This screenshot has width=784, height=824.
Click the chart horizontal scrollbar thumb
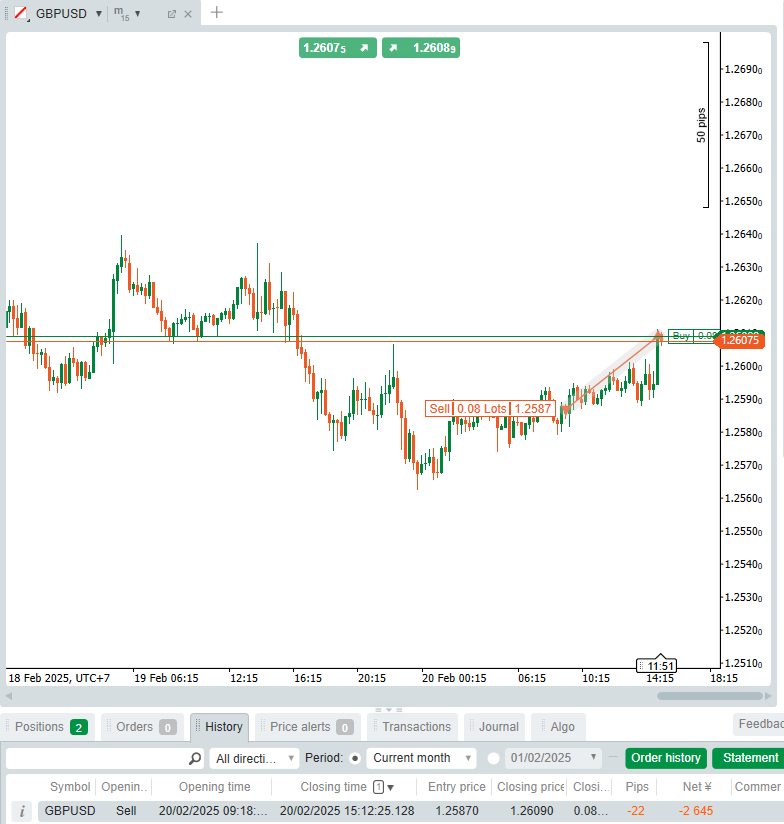(x=710, y=696)
